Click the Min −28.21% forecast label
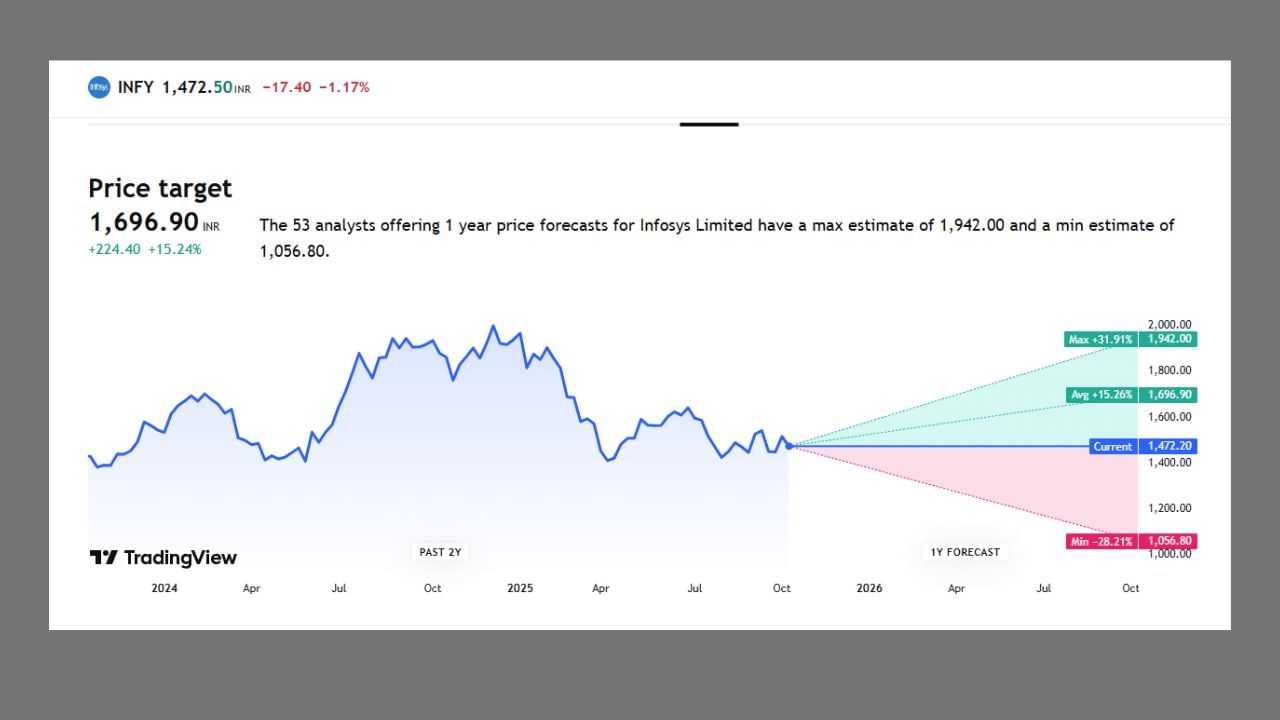1280x720 pixels. coord(1101,541)
